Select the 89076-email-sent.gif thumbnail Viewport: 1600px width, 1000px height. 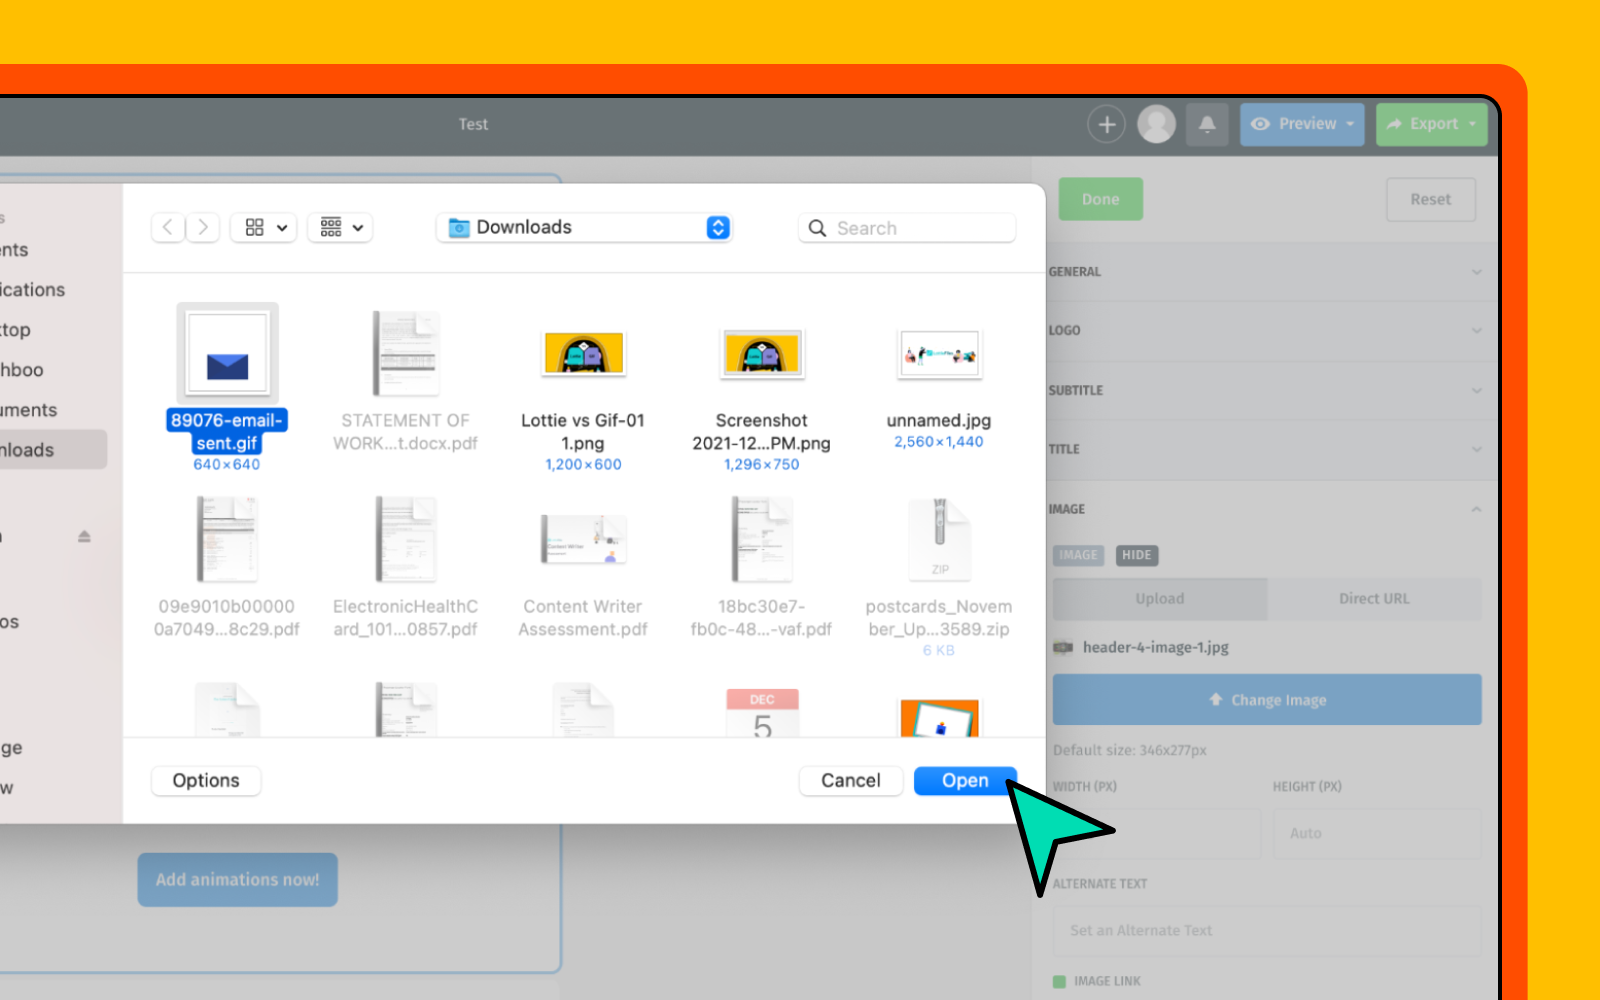click(226, 353)
